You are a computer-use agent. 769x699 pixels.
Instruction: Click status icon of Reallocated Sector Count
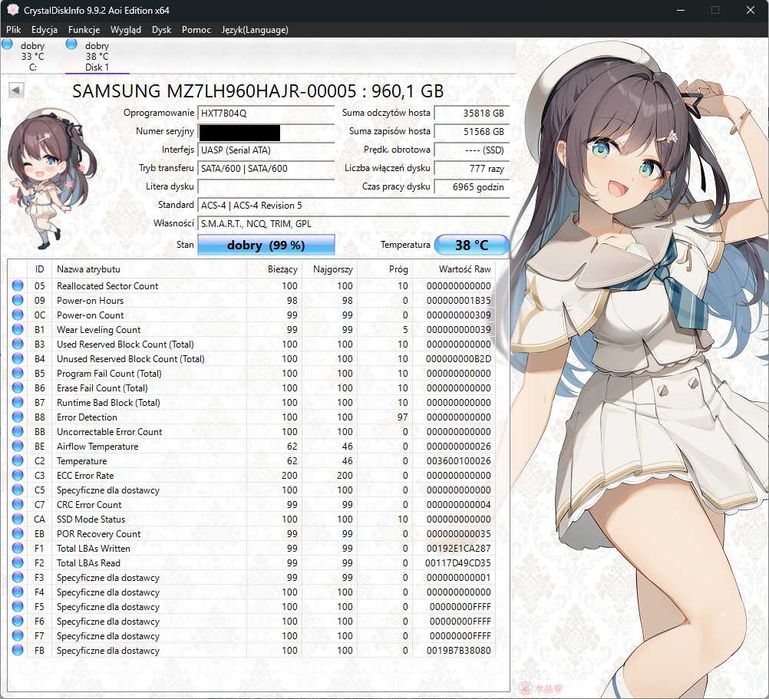[x=18, y=285]
